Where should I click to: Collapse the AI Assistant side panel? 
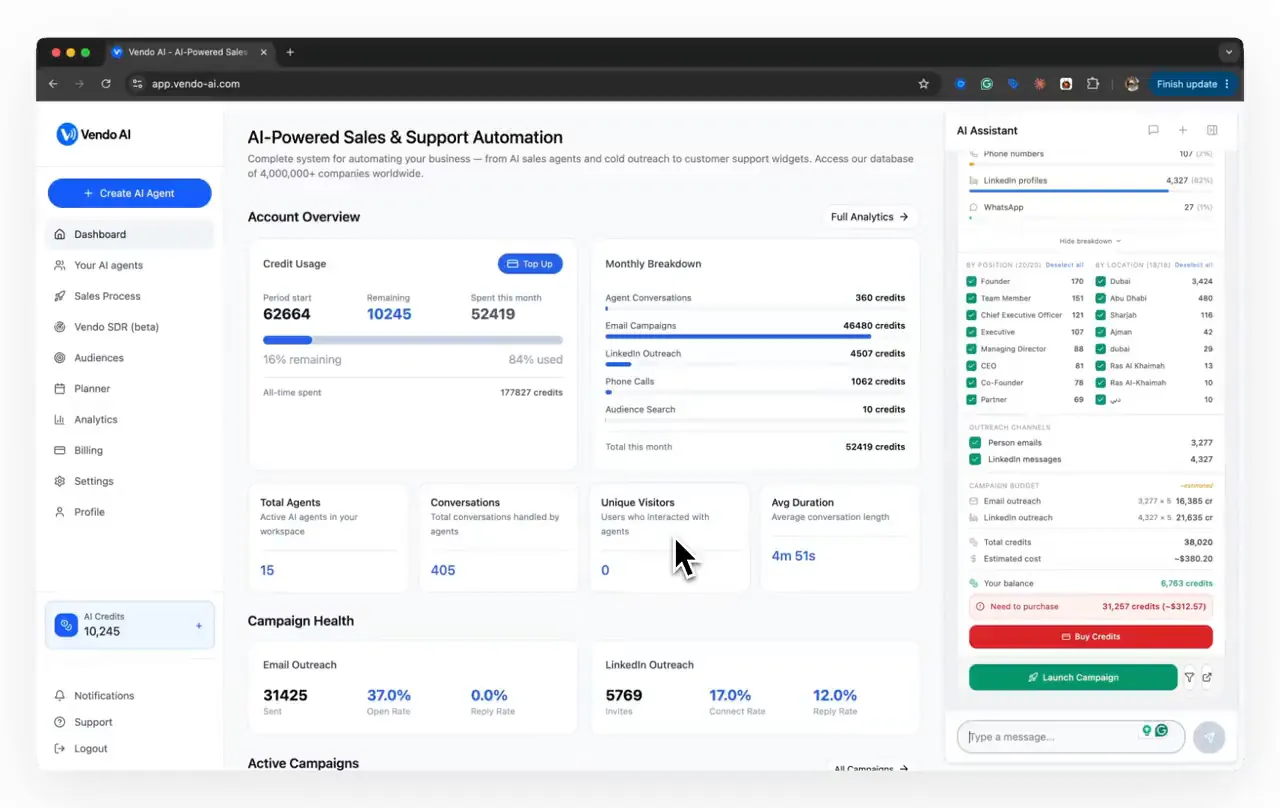[x=1212, y=130]
